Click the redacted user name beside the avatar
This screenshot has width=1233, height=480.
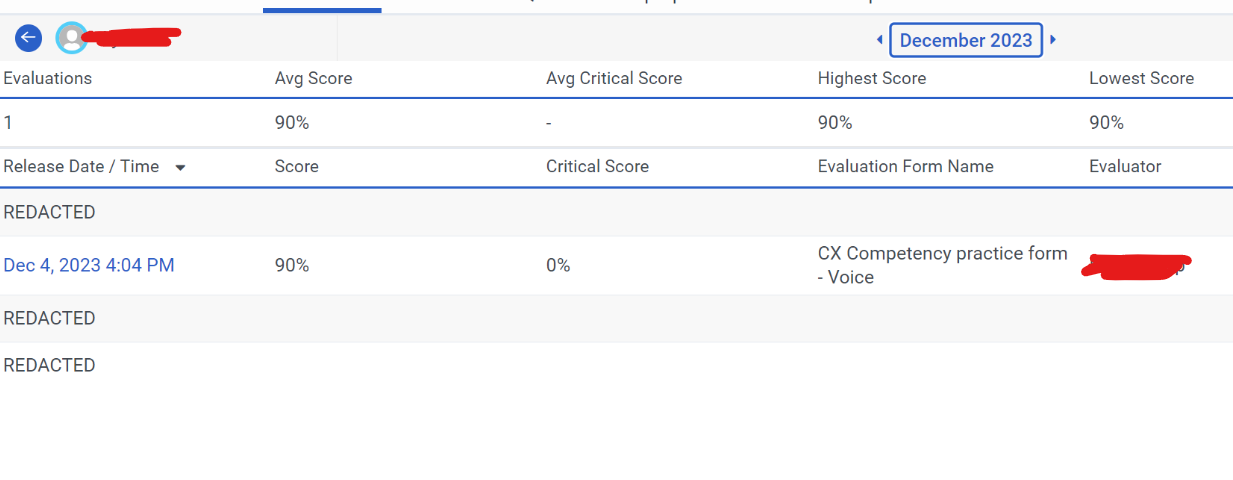pos(132,38)
